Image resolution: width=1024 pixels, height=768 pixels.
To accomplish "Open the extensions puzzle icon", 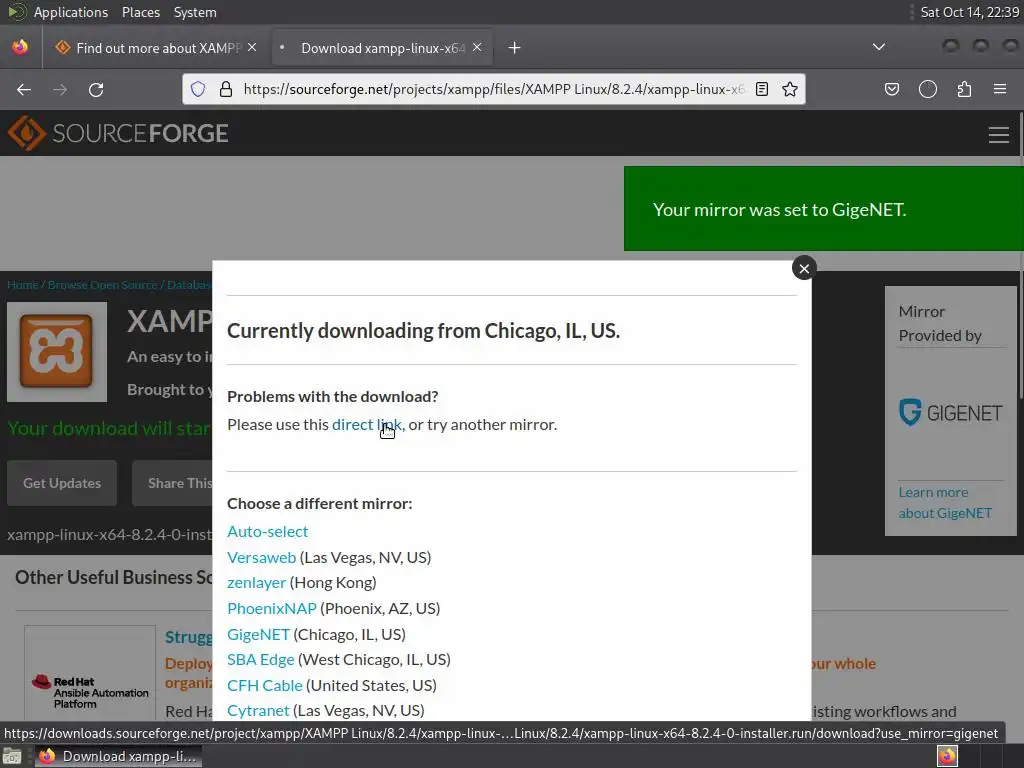I will pos(964,89).
